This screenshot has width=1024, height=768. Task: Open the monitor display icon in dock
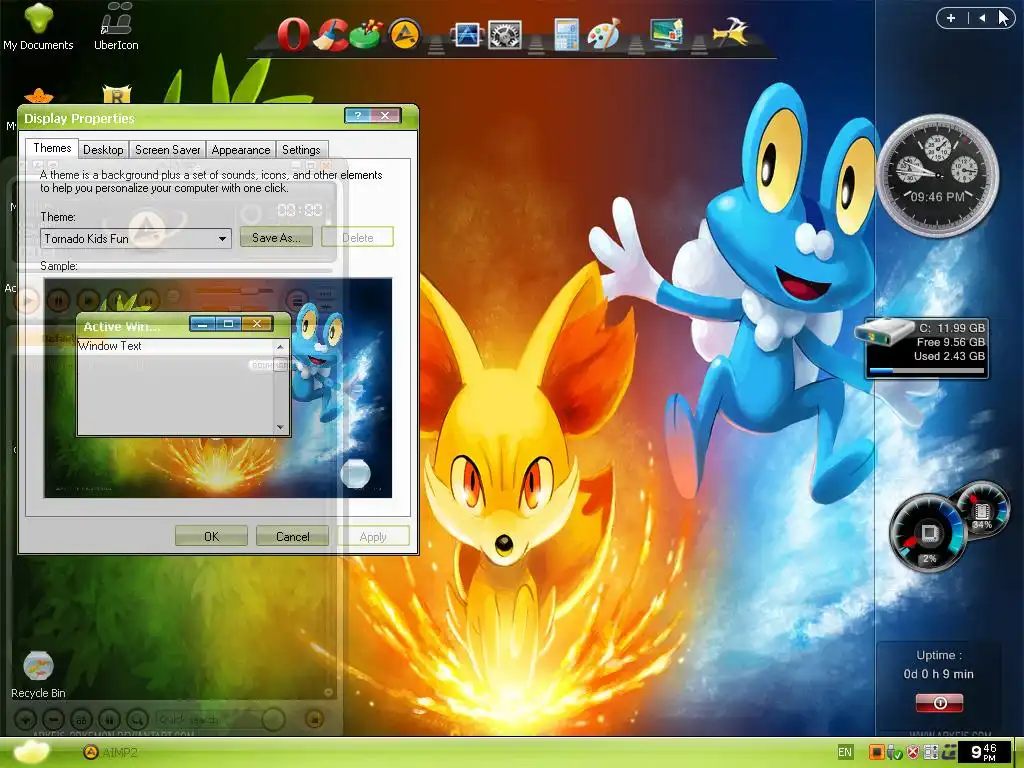click(665, 34)
